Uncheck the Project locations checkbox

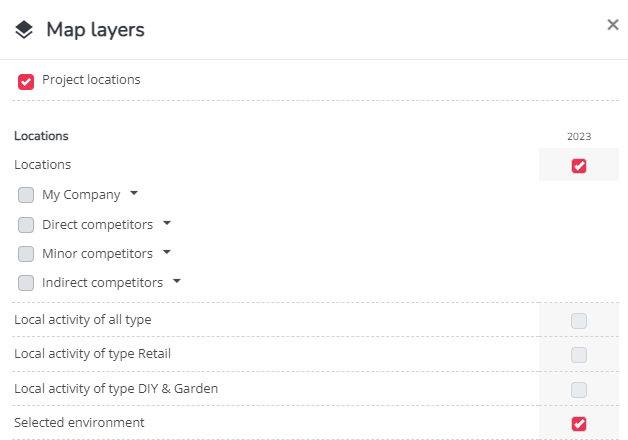point(26,82)
